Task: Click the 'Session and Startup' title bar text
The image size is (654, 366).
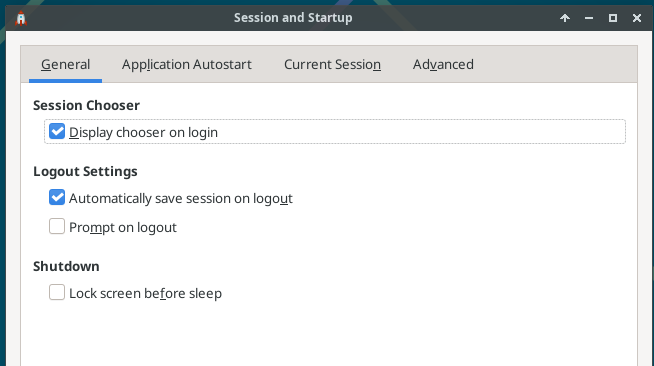Action: point(293,18)
